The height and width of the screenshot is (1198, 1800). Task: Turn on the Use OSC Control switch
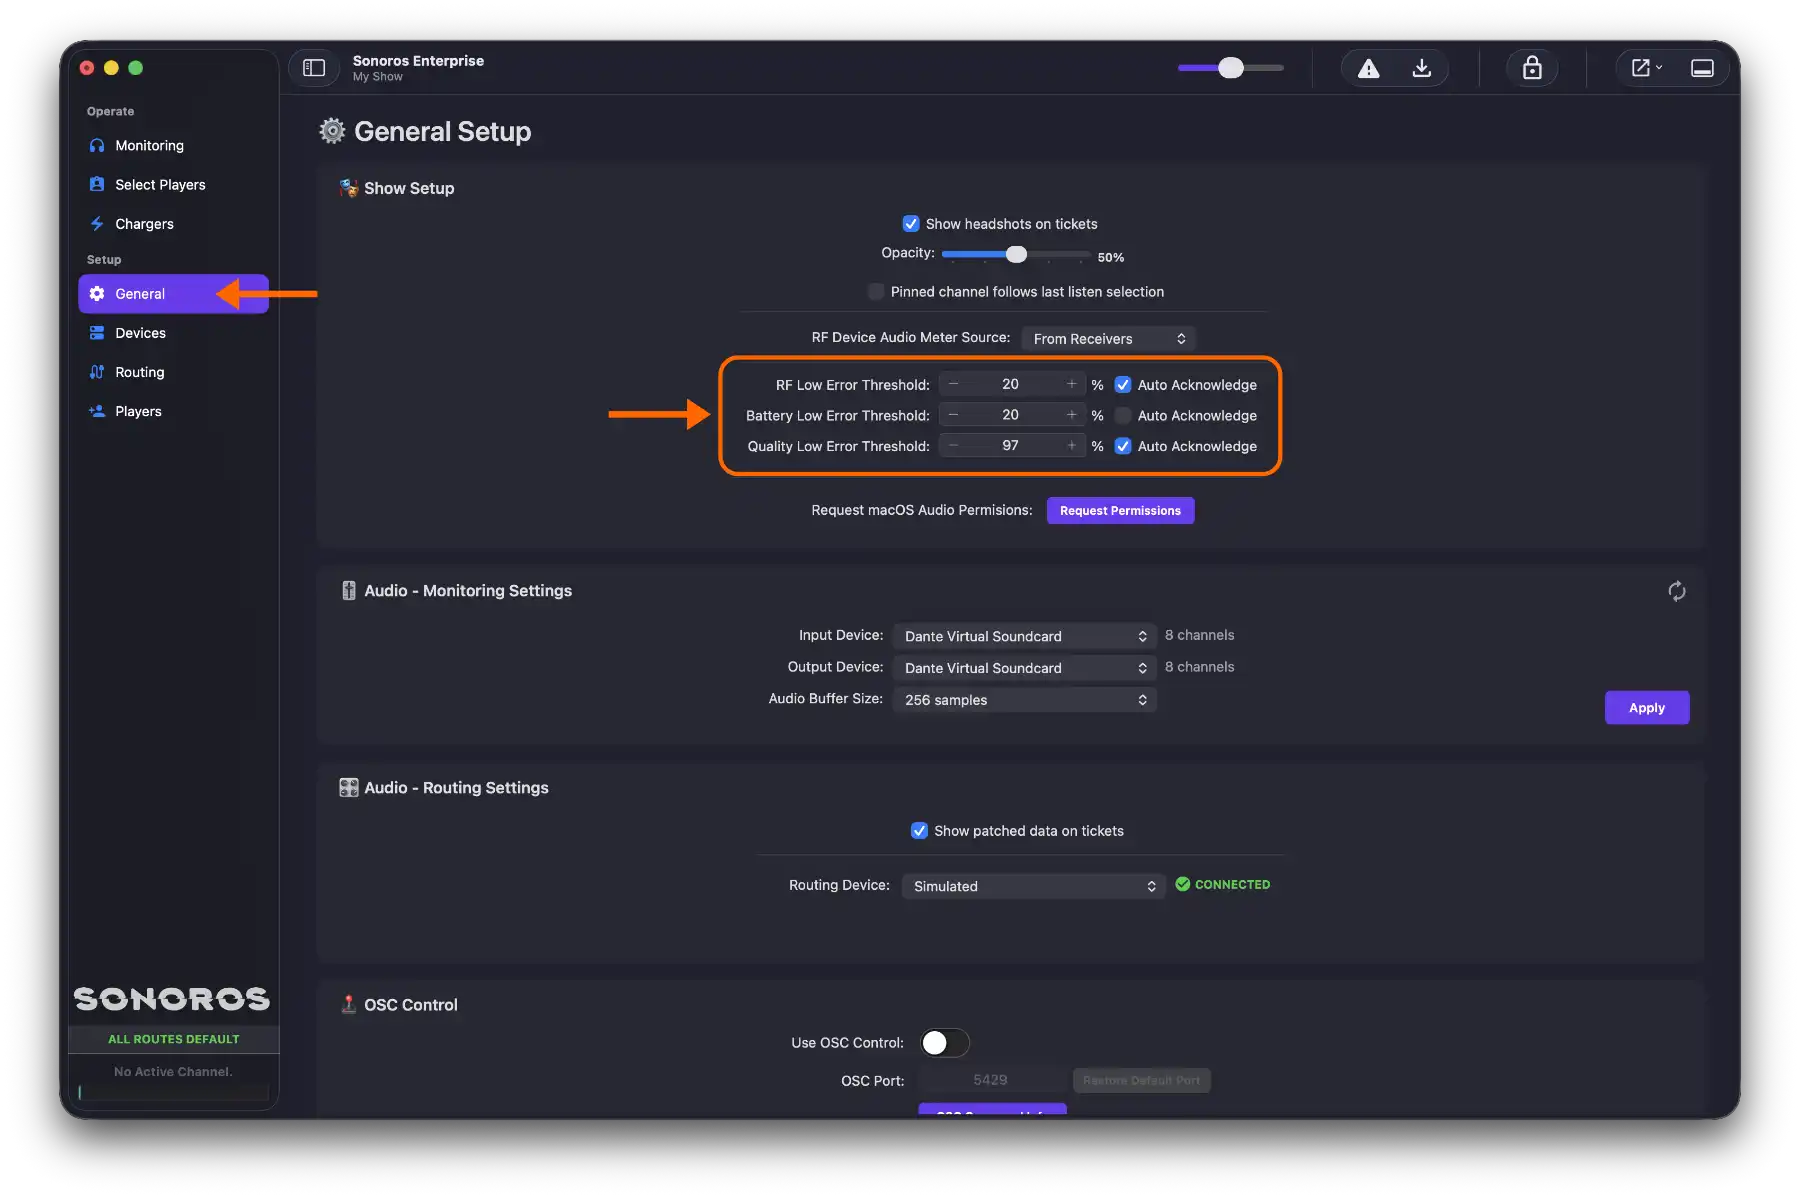pyautogui.click(x=945, y=1043)
